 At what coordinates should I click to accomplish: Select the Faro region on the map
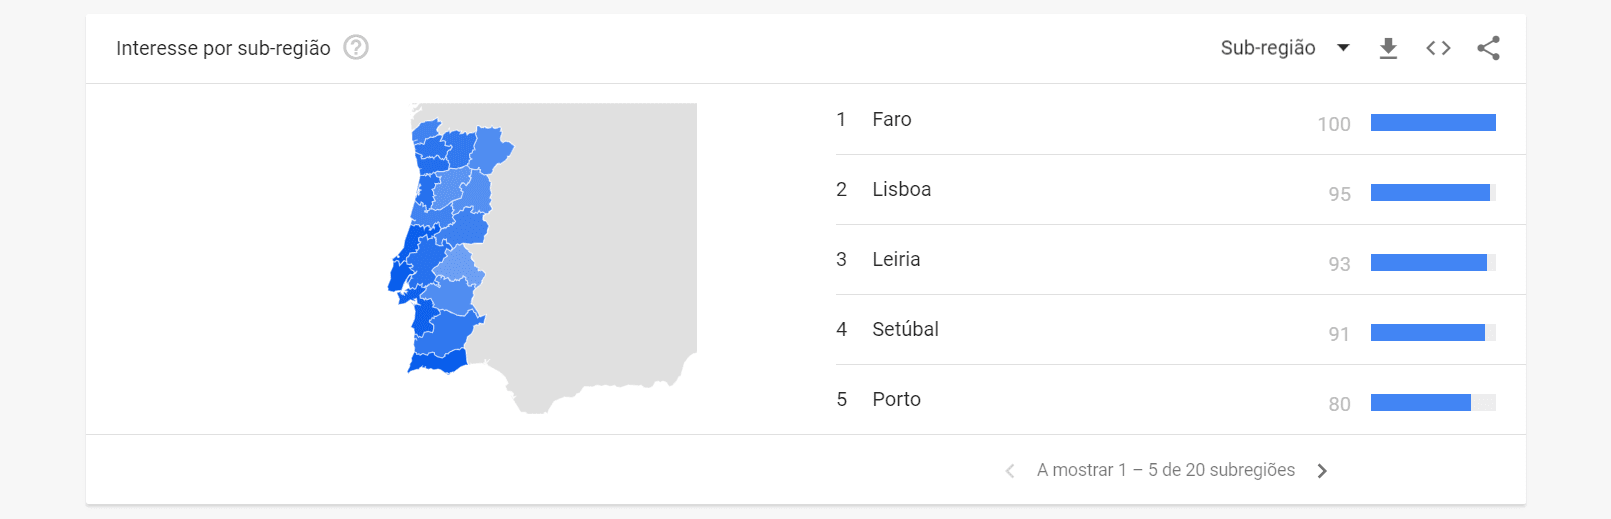438,361
